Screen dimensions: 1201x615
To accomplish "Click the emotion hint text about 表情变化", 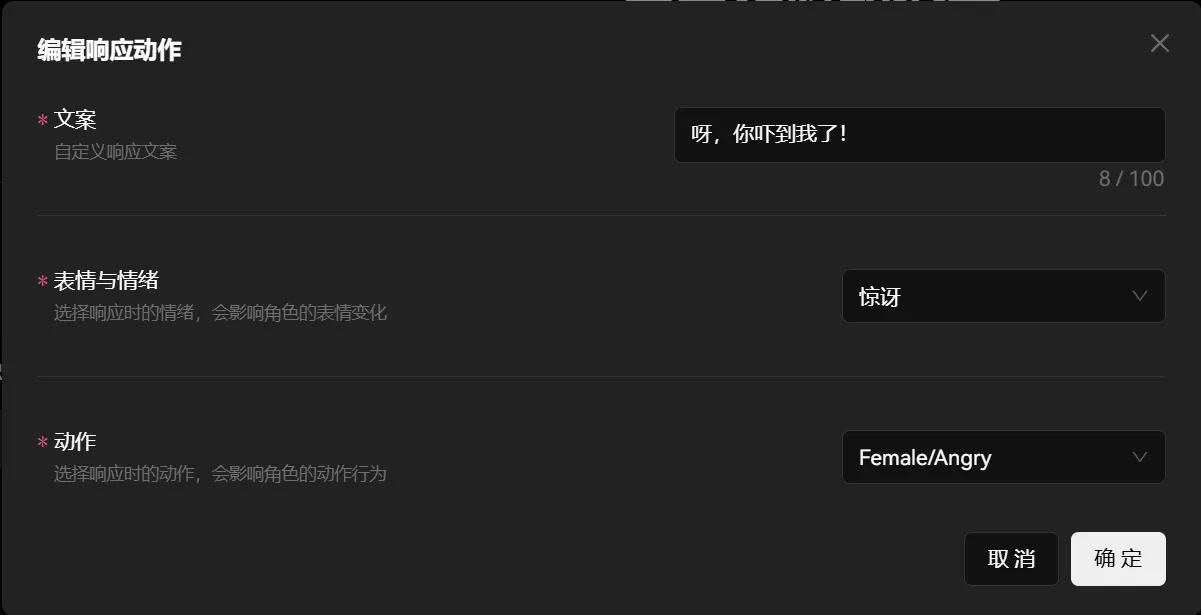I will point(220,313).
